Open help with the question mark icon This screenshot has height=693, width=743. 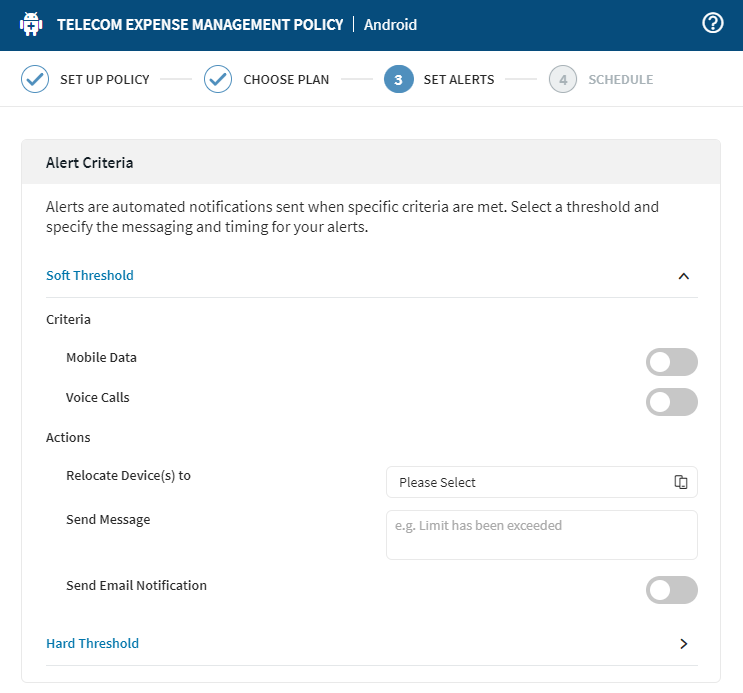712,24
